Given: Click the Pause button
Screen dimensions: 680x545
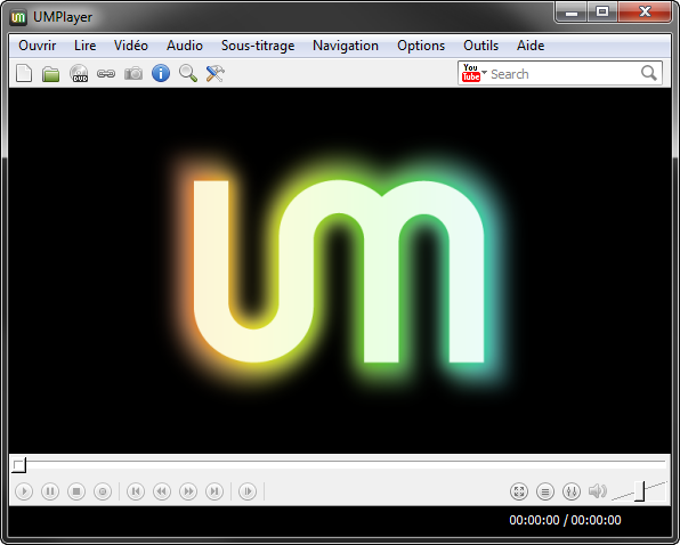Looking at the screenshot, I should click(x=50, y=491).
